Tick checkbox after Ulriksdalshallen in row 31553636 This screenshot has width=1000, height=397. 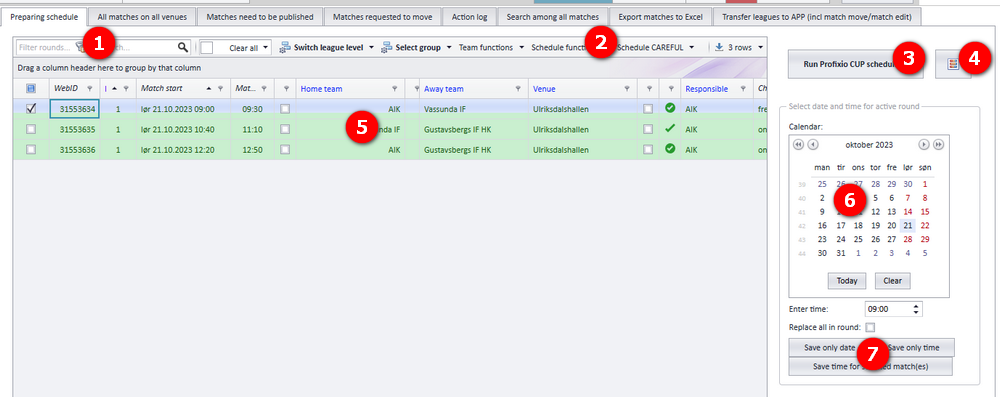[x=648, y=150]
